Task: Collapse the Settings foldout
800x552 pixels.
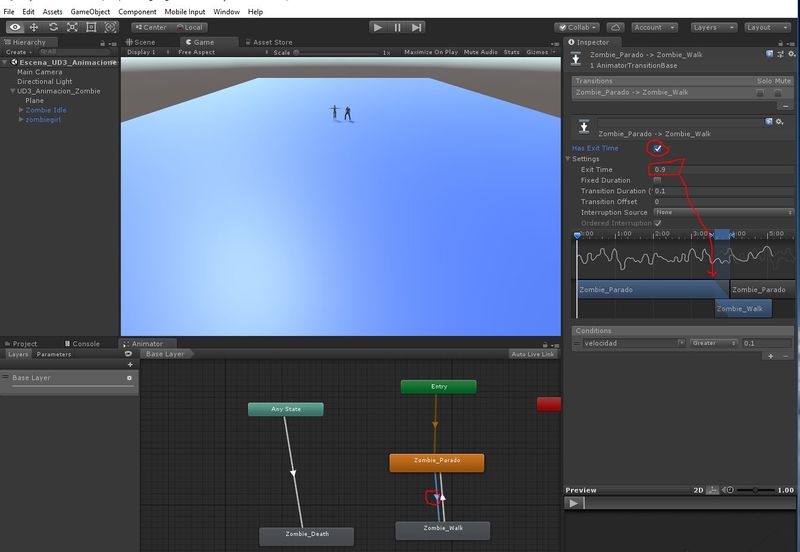Action: 567,159
